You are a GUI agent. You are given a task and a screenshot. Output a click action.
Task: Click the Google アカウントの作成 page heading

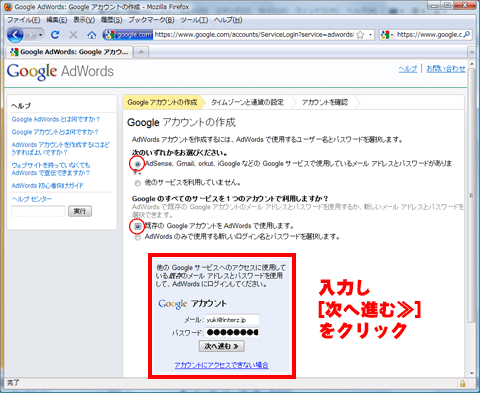181,123
